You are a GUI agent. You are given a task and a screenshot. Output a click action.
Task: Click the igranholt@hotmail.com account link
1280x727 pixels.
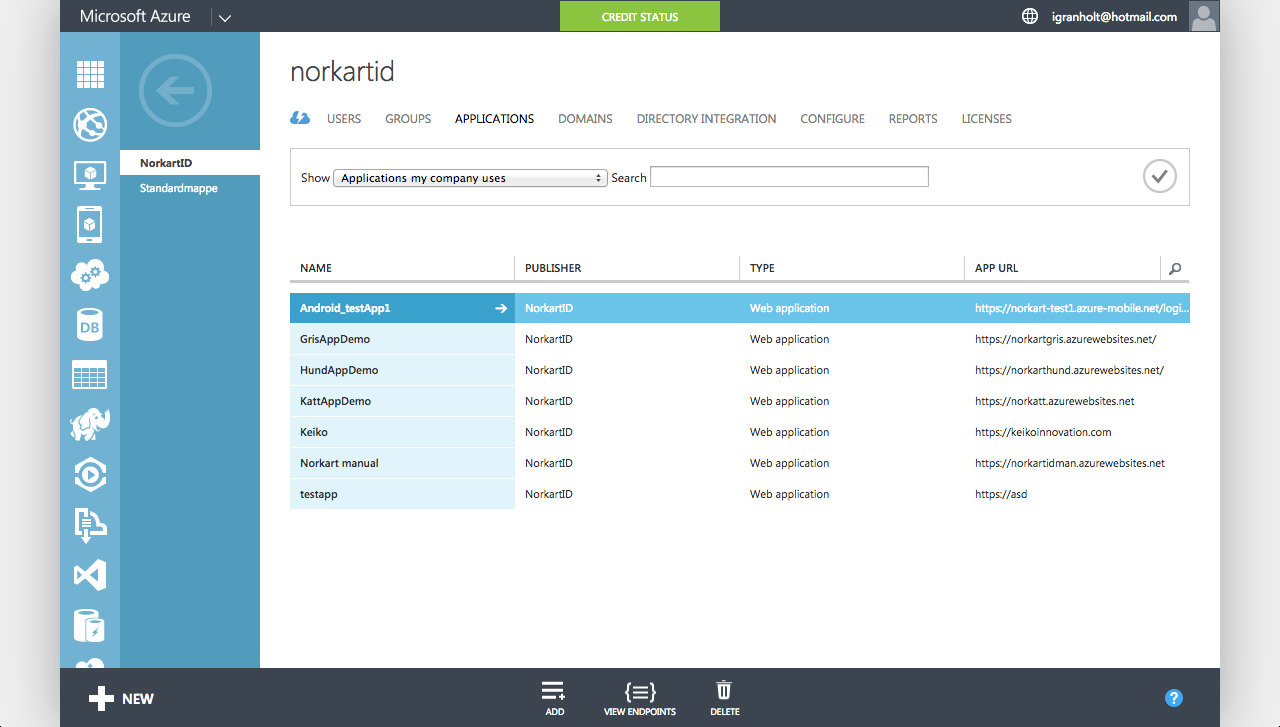(1114, 16)
